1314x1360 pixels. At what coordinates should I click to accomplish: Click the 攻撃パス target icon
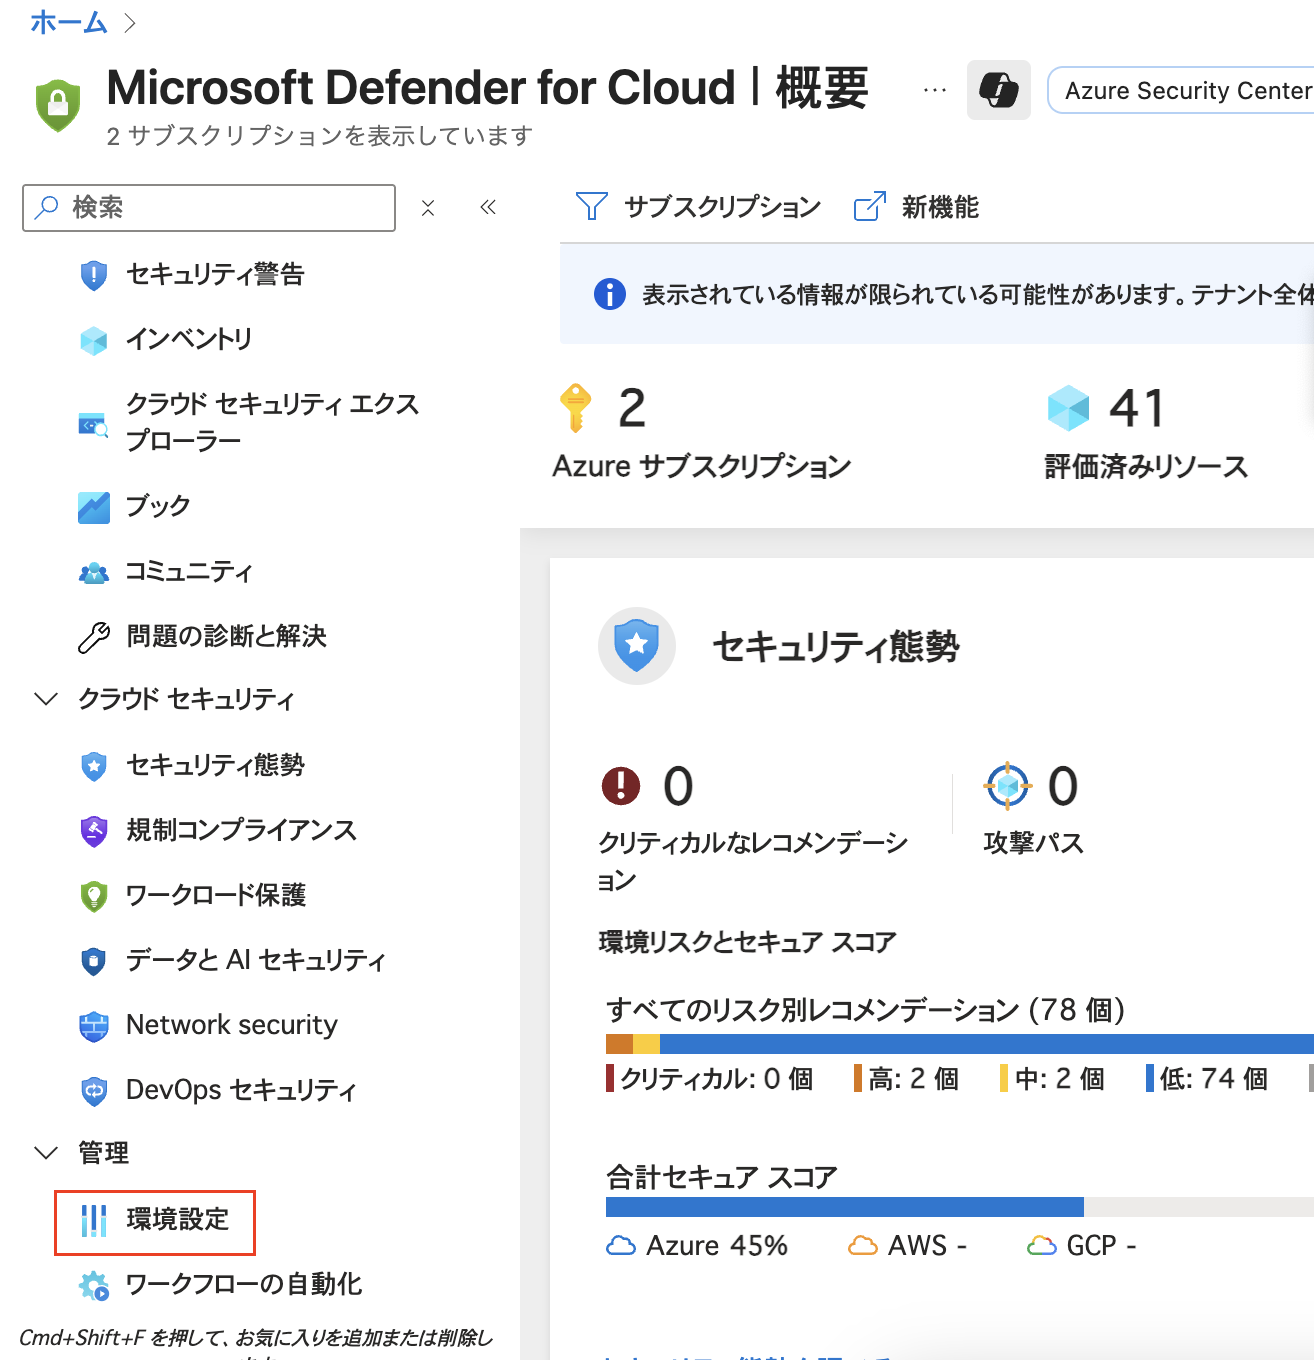[x=1008, y=786]
